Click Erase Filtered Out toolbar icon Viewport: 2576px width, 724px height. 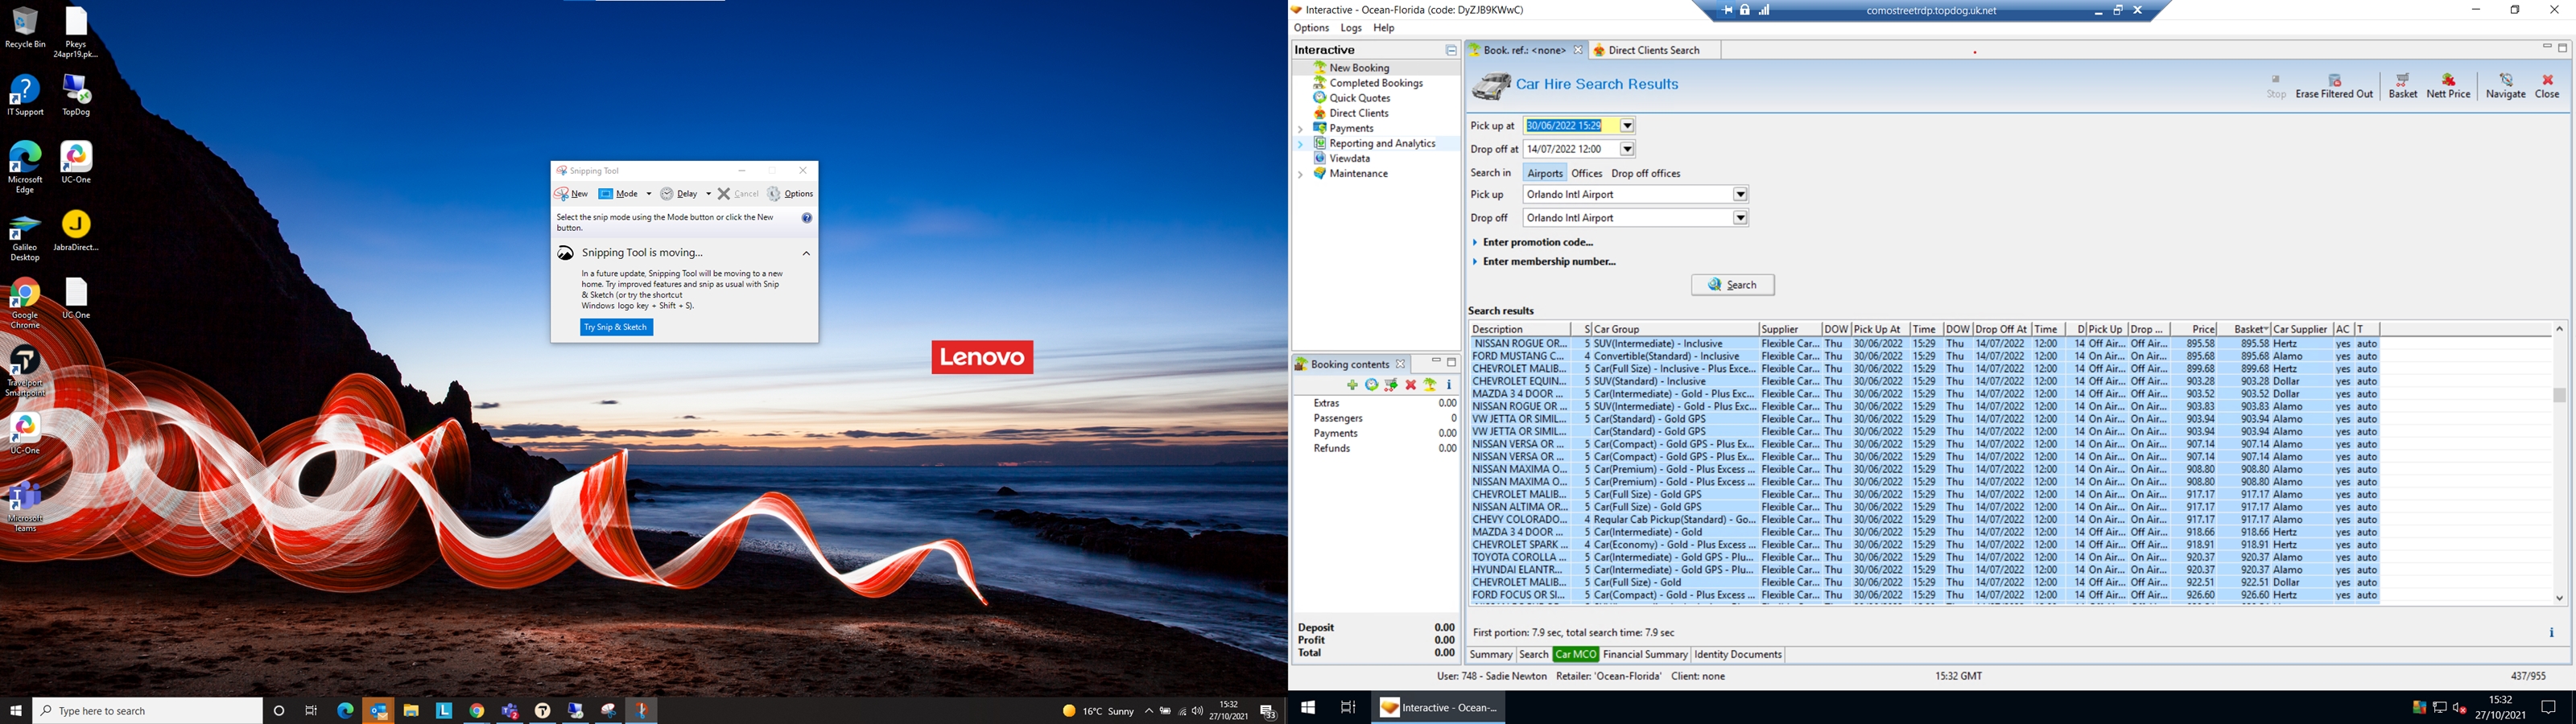pyautogui.click(x=2334, y=86)
